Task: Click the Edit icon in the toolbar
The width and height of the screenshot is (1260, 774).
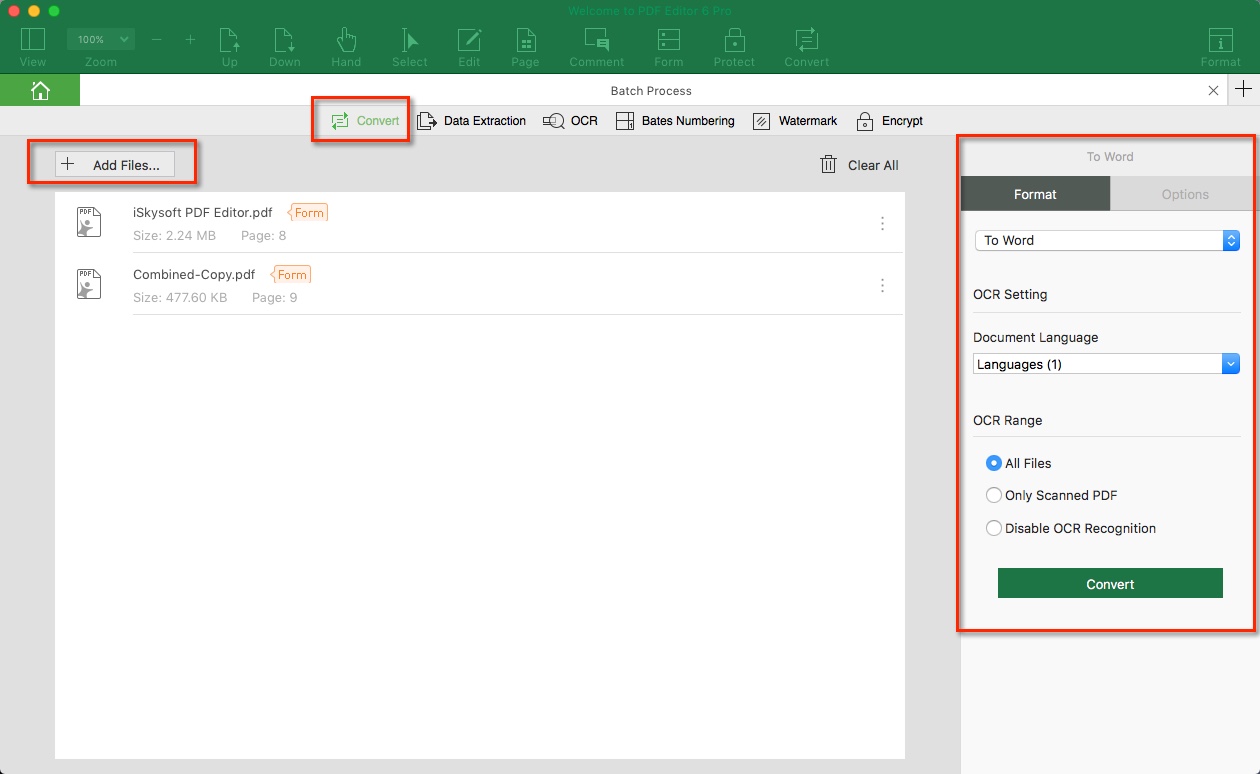Action: click(468, 45)
